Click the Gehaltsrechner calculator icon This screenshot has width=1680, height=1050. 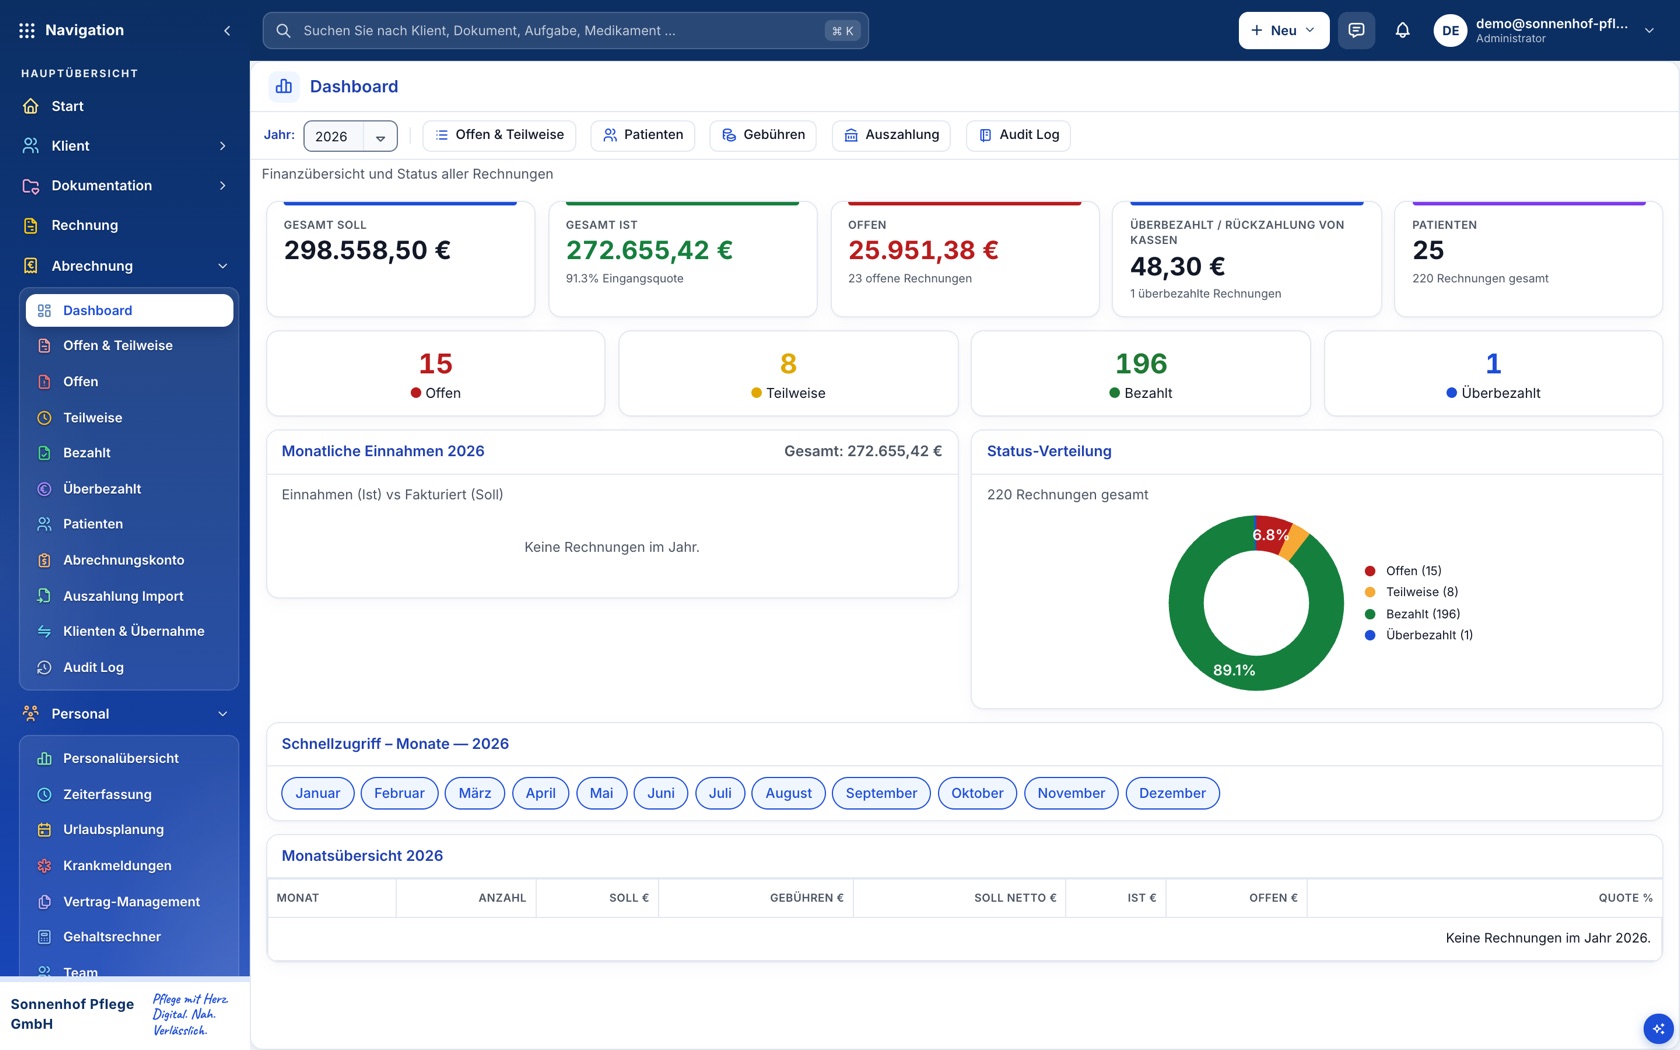[44, 937]
